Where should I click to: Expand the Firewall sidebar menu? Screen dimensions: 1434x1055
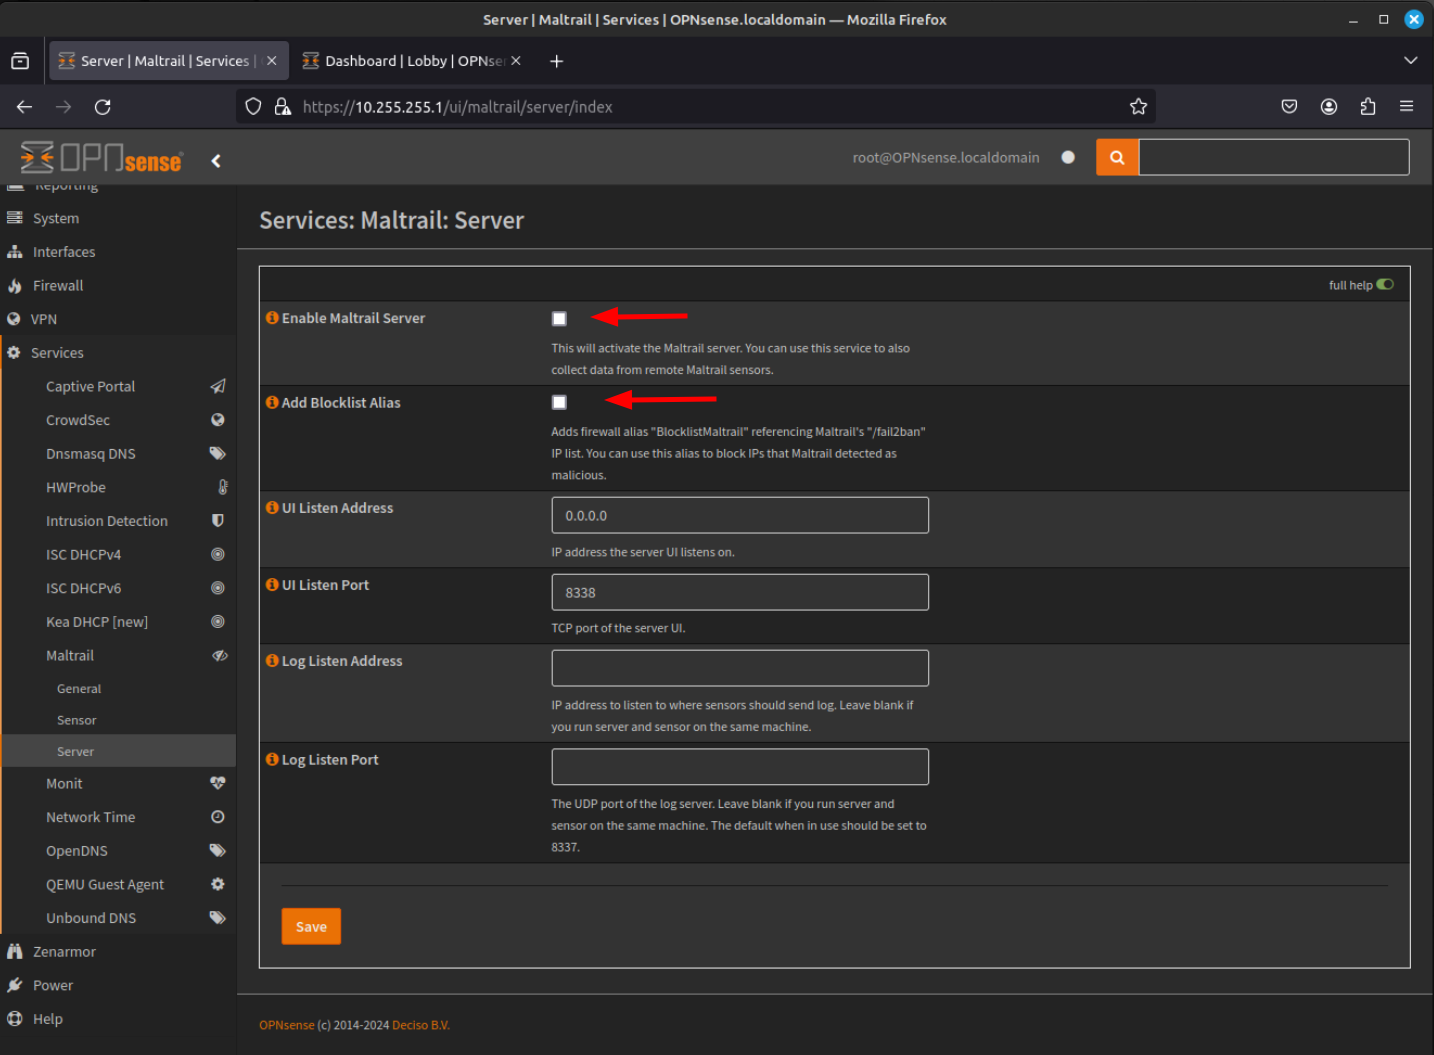pos(118,286)
